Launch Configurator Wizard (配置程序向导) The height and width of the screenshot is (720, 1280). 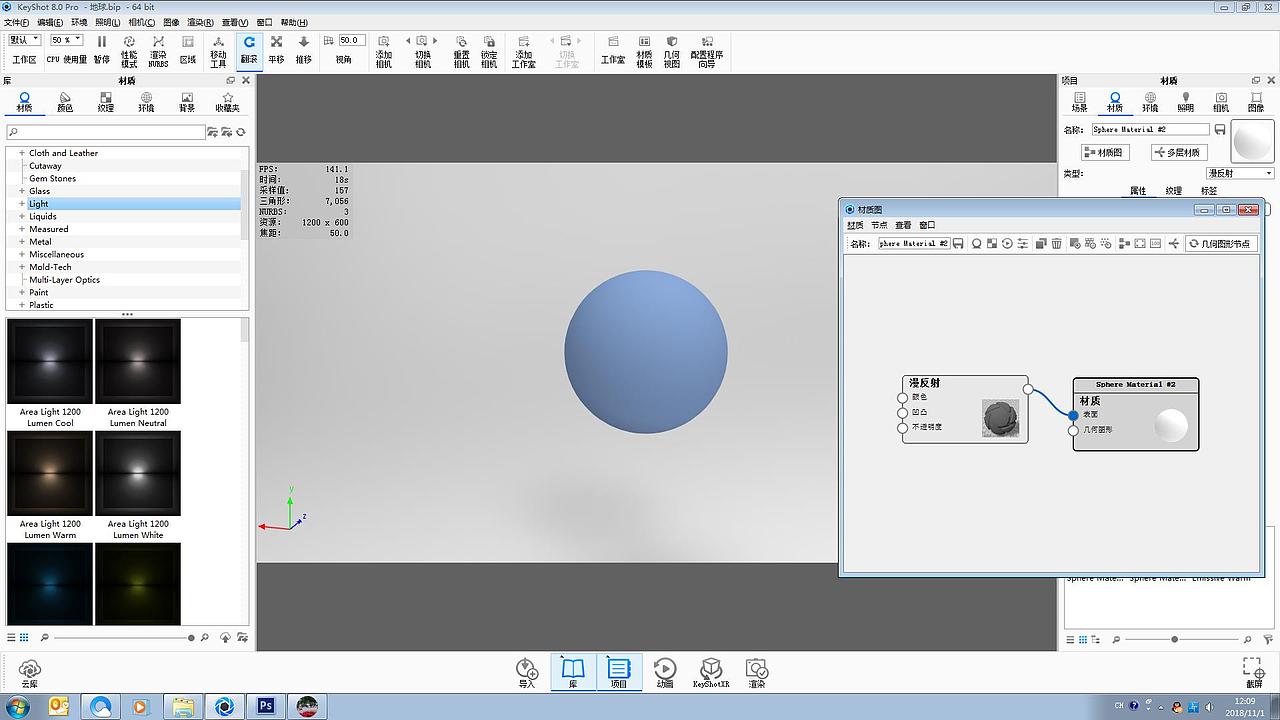(x=707, y=51)
